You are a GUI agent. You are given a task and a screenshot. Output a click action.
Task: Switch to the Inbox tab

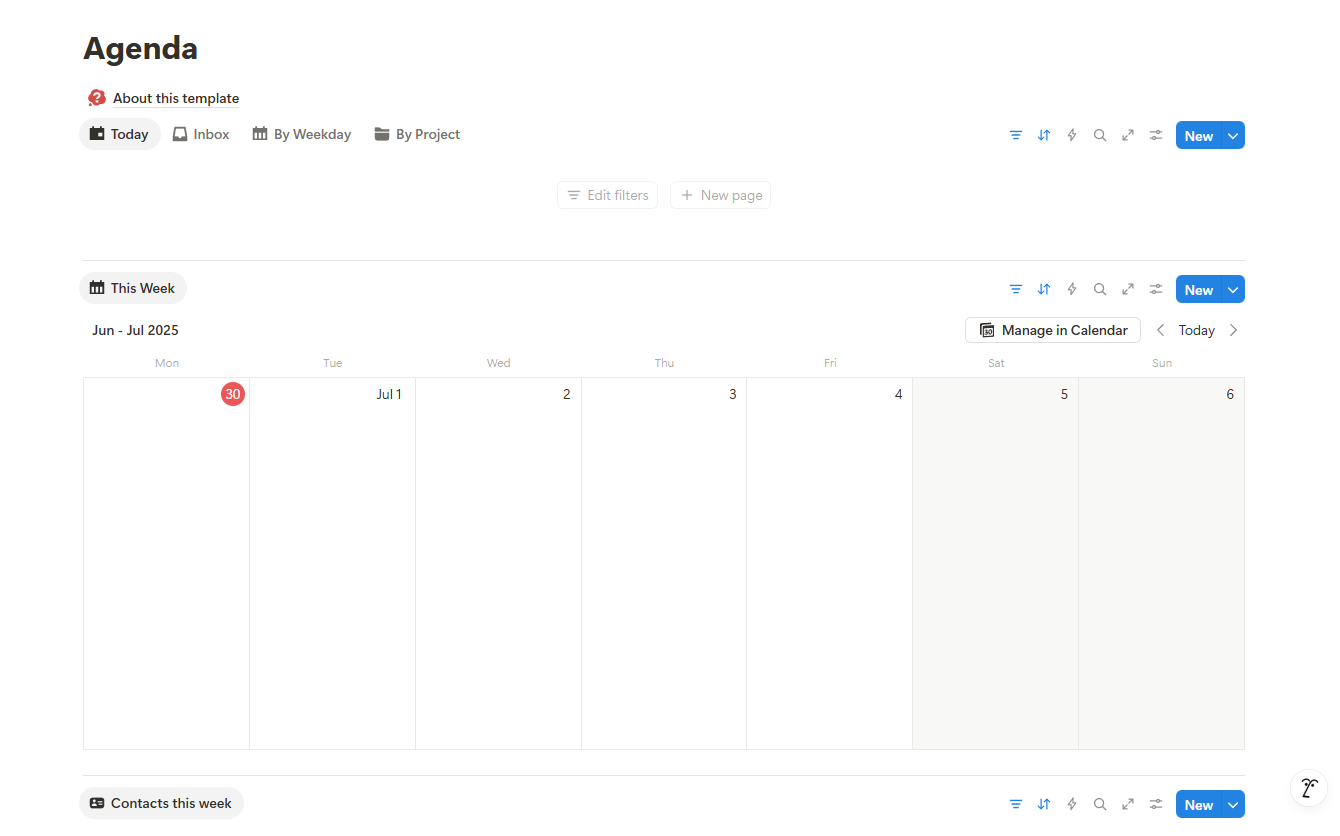201,134
